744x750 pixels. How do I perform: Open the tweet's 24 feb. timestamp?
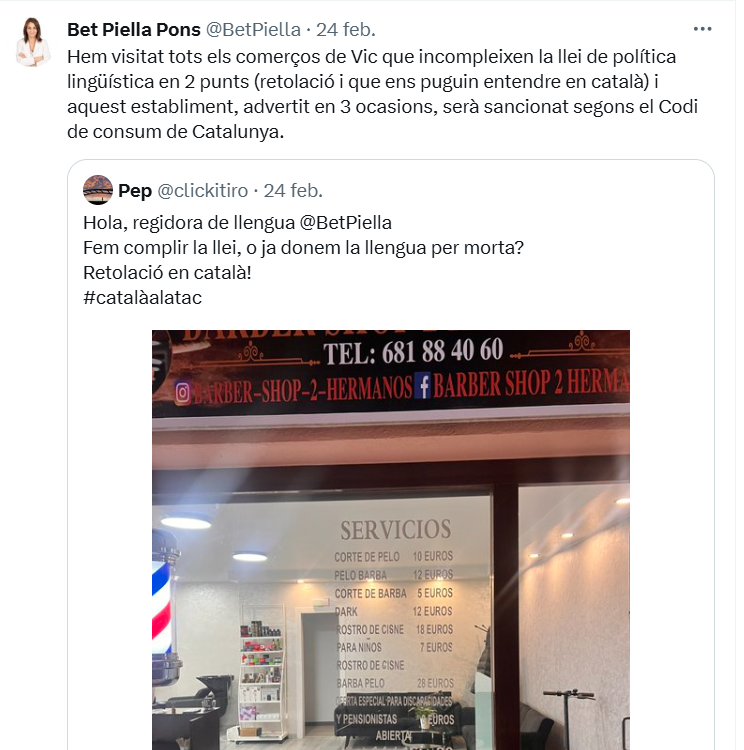346,30
